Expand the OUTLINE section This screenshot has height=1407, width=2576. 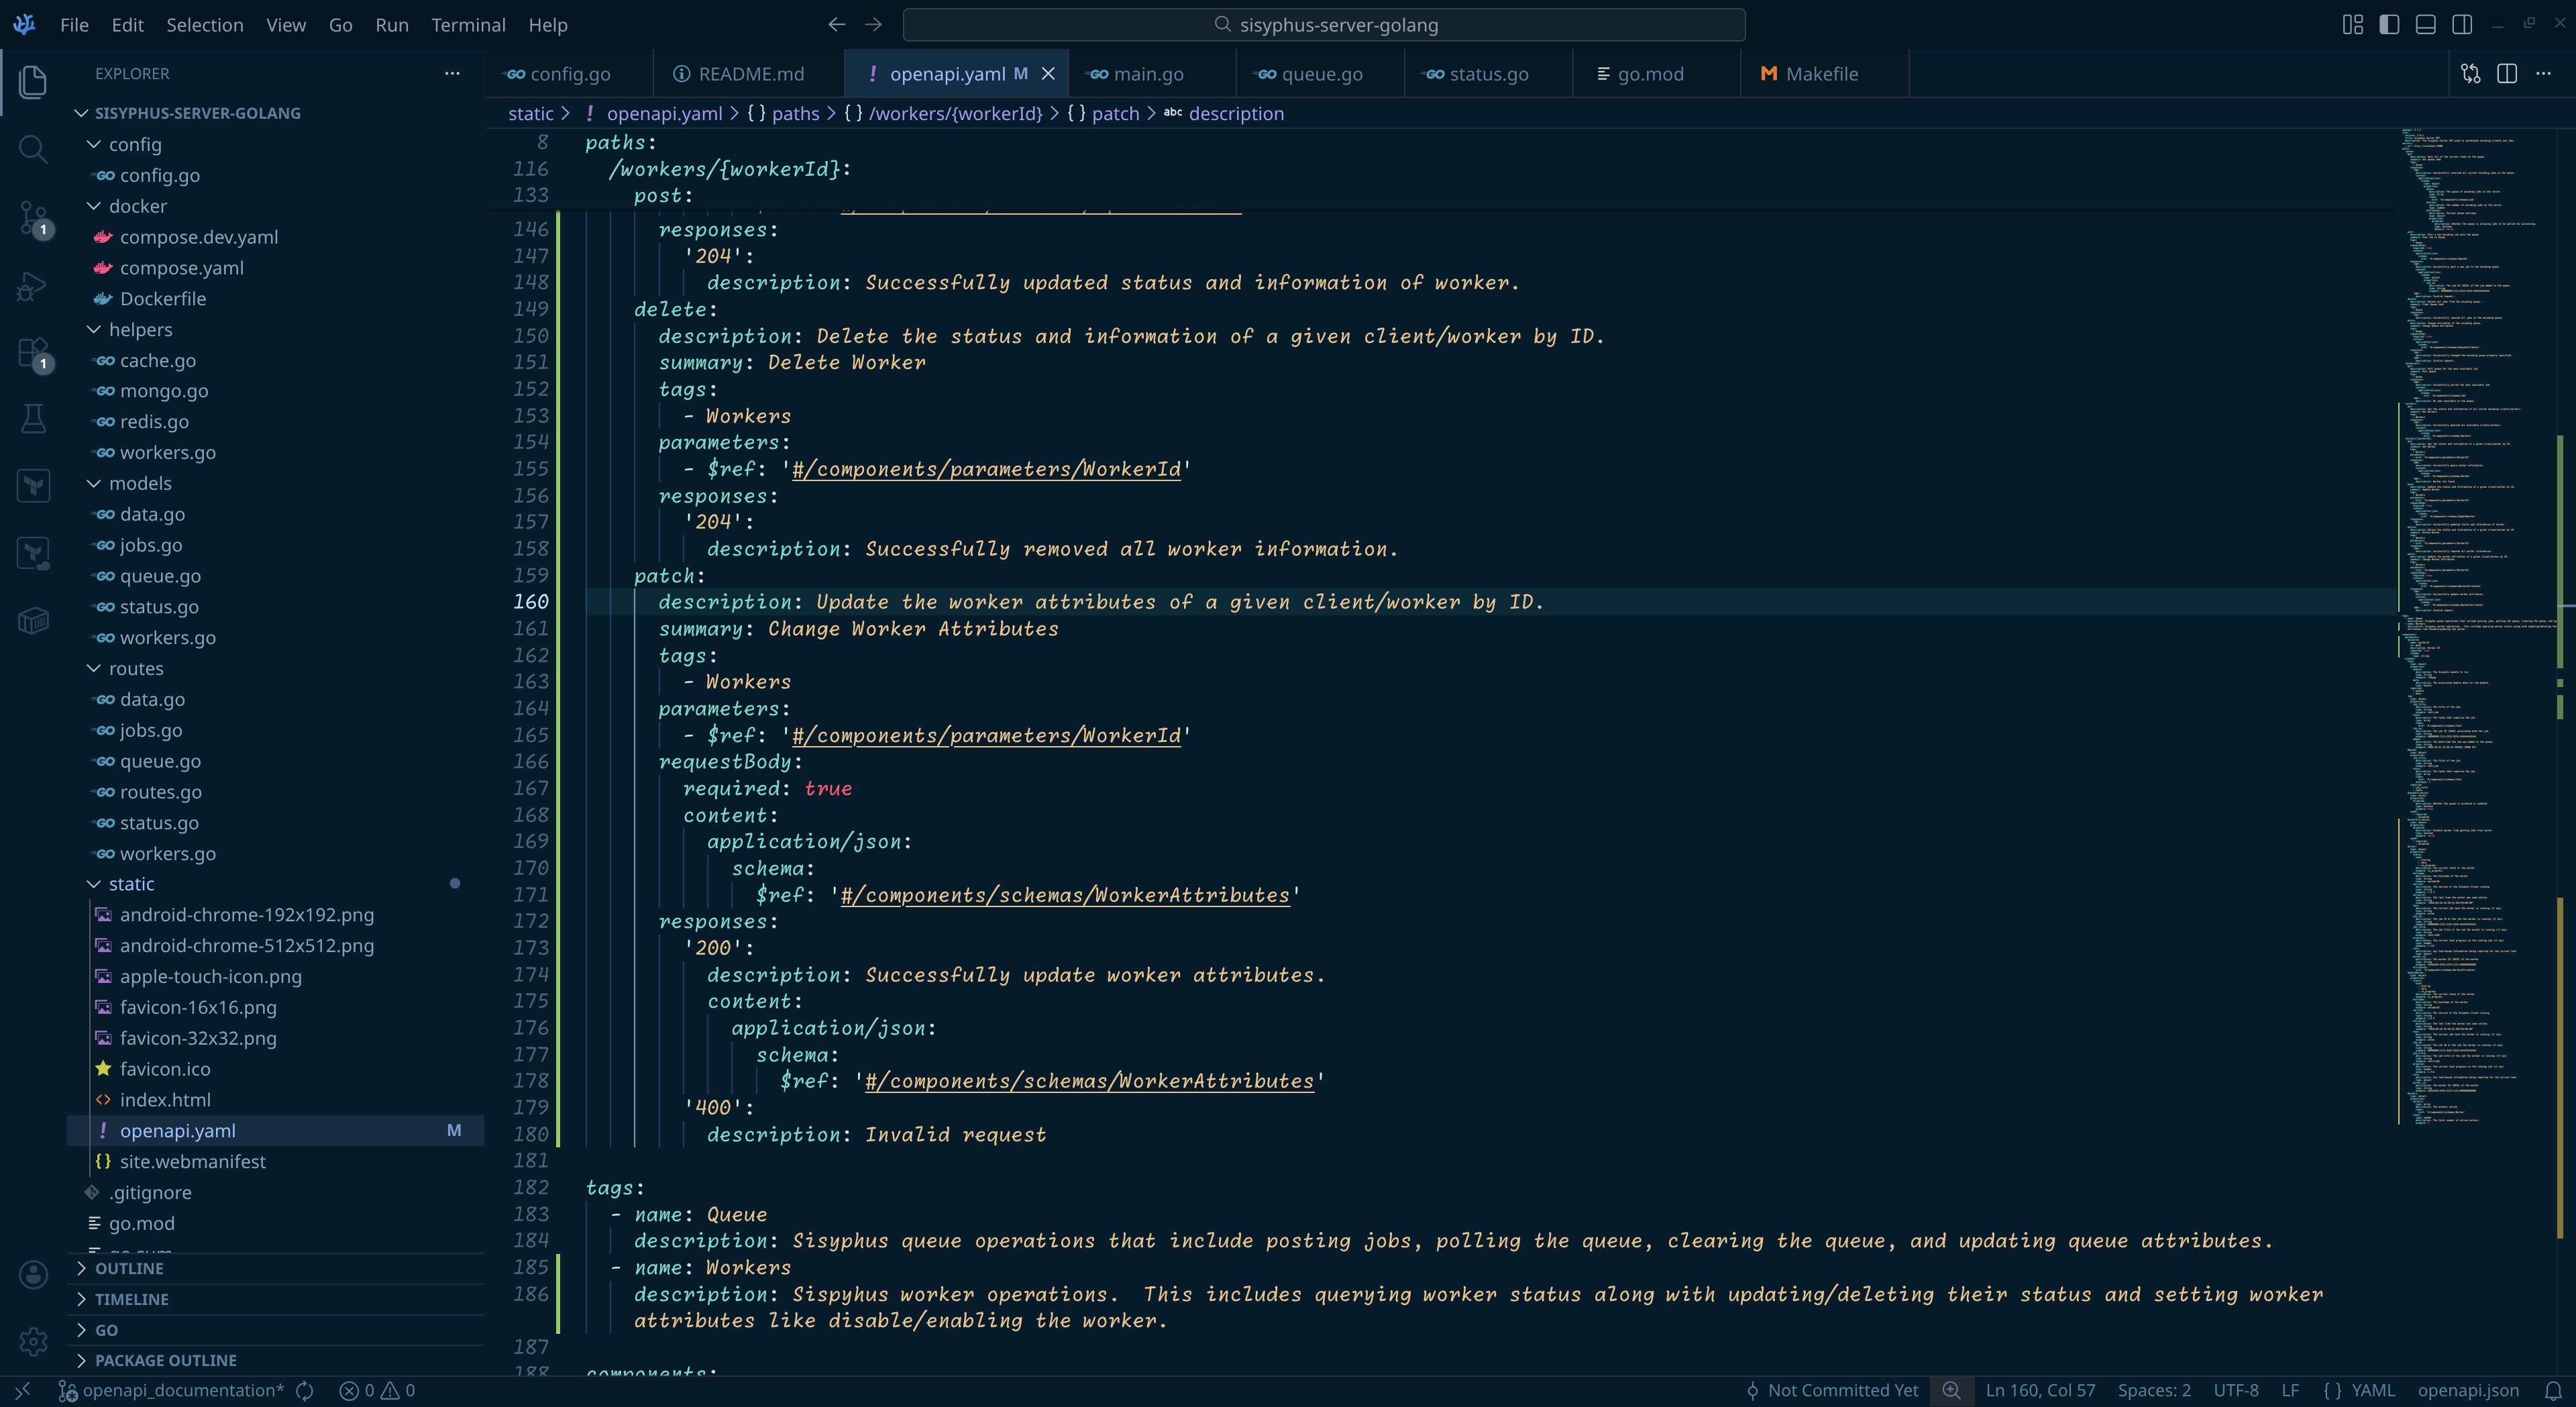point(128,1268)
